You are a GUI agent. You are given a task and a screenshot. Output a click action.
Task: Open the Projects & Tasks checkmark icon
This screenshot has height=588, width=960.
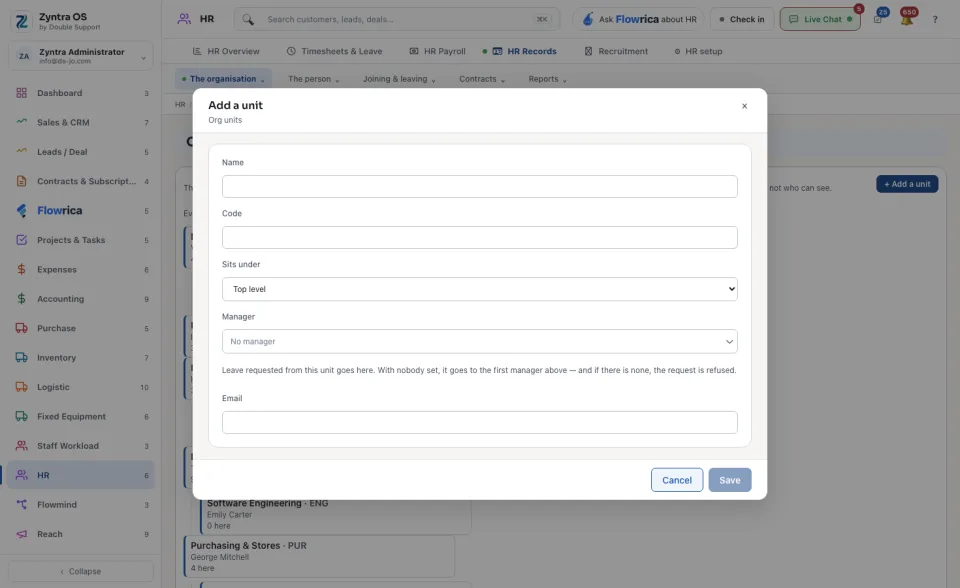(21, 240)
